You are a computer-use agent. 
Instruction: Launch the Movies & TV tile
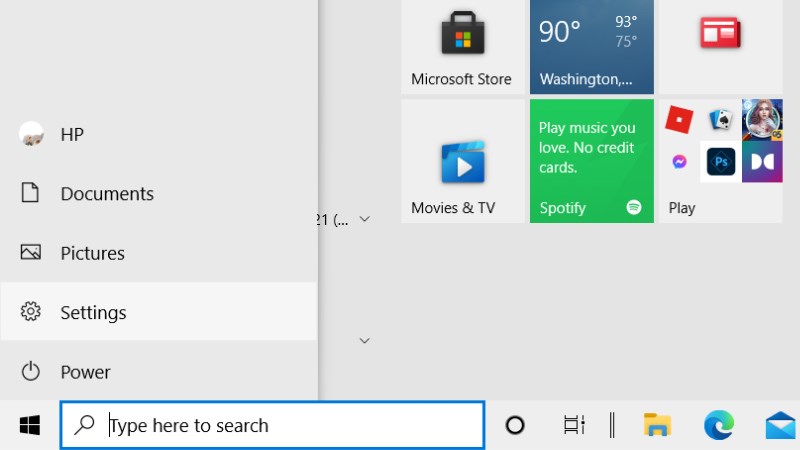[x=463, y=161]
